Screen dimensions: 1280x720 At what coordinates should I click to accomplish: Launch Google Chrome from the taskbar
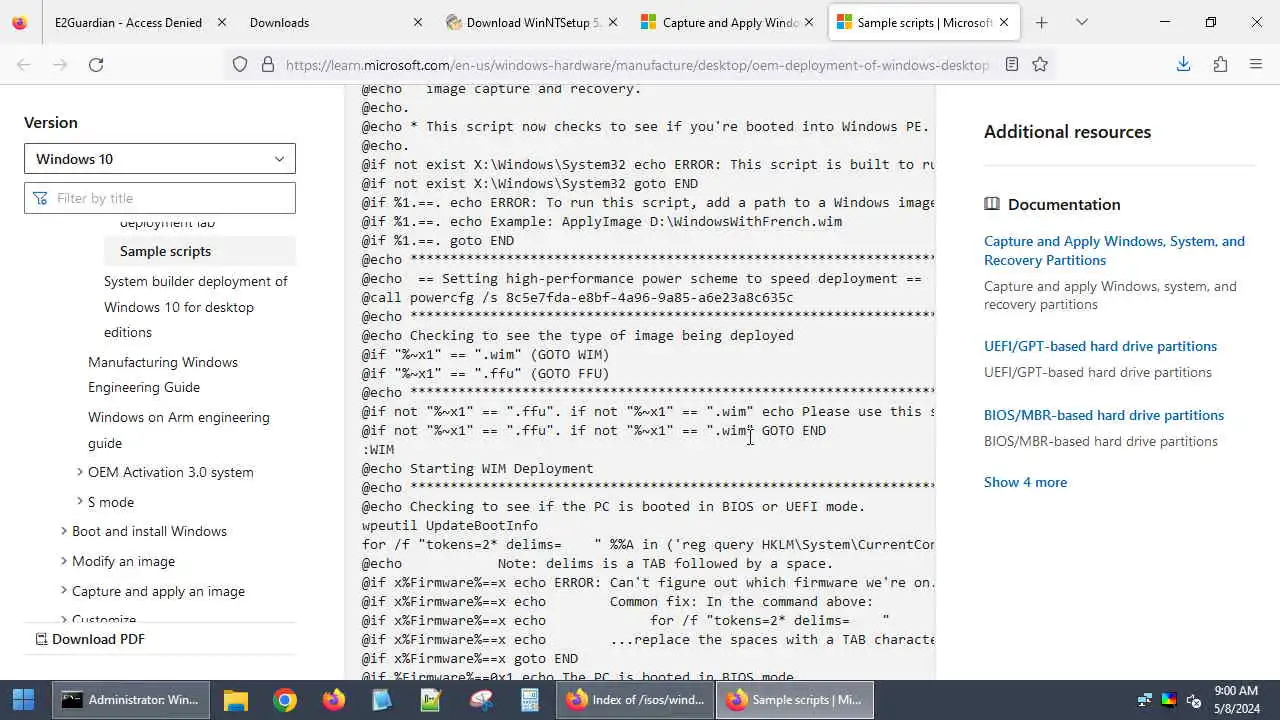pyautogui.click(x=285, y=700)
